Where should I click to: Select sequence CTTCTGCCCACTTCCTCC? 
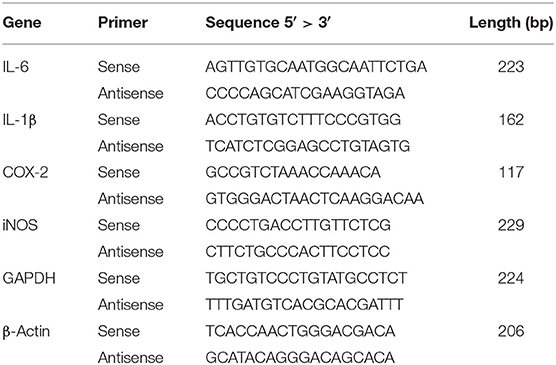pyautogui.click(x=298, y=251)
